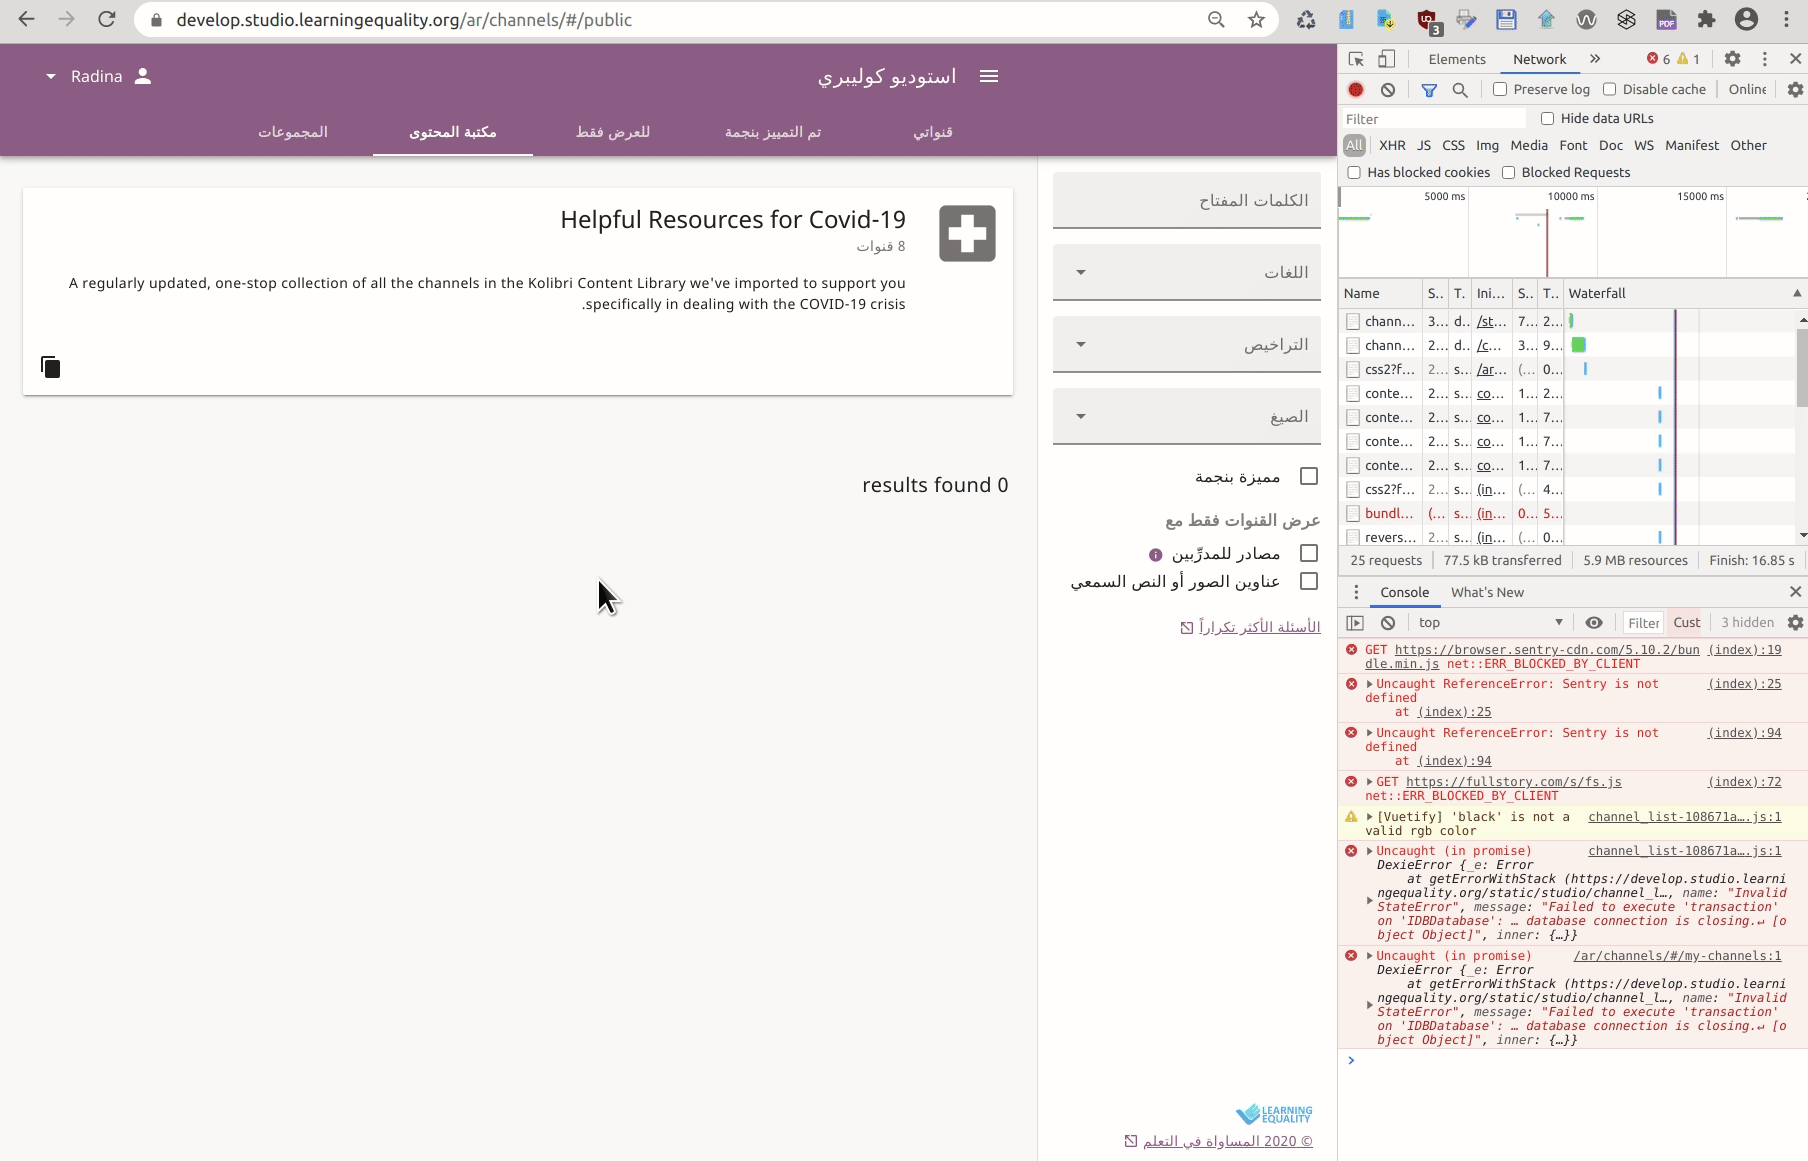Expand the Vuetify black color warning
The width and height of the screenshot is (1808, 1161).
click(x=1369, y=817)
